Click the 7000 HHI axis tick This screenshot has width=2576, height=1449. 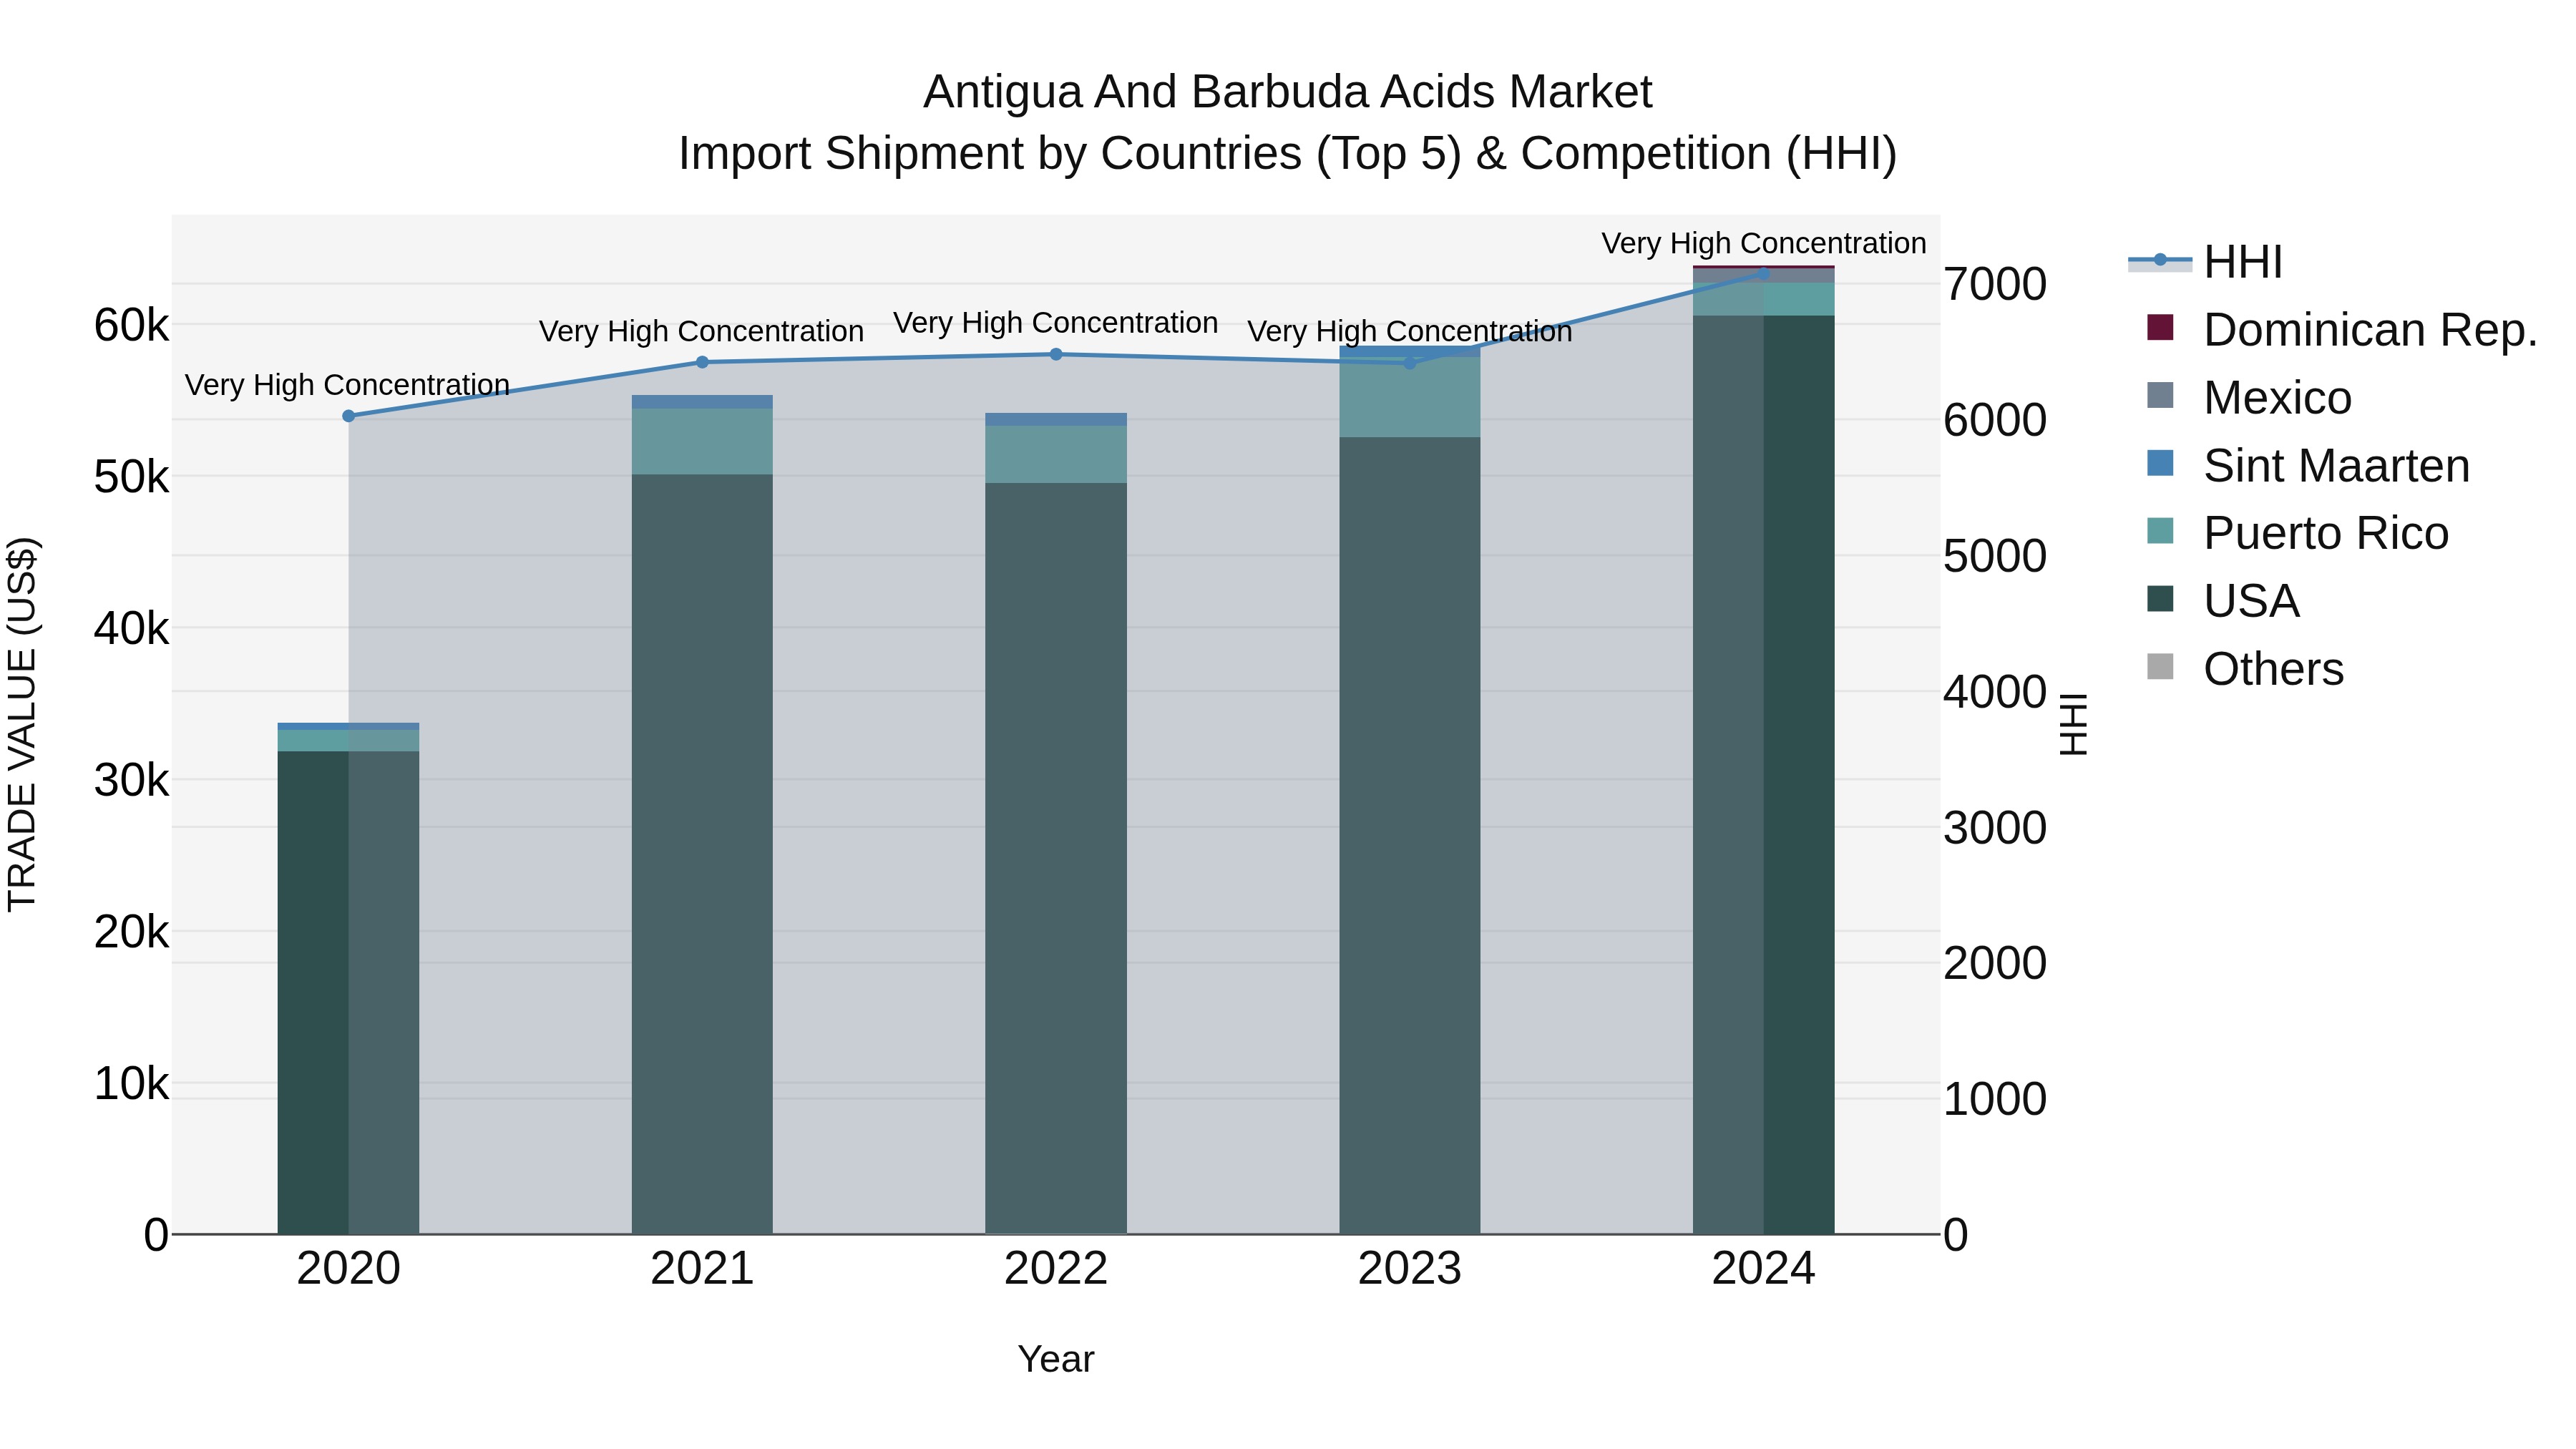1995,284
